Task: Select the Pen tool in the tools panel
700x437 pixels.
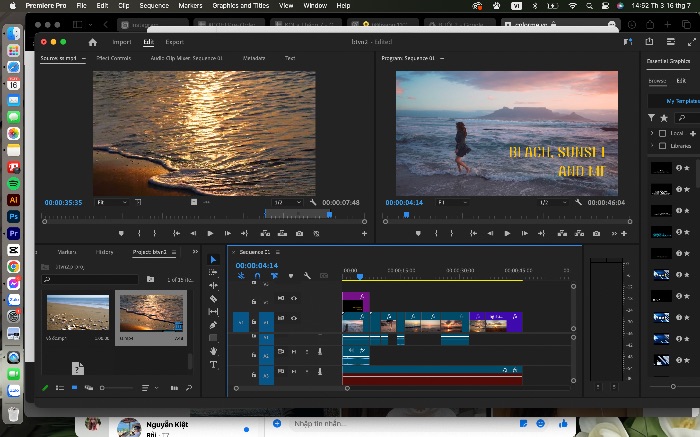Action: click(213, 325)
